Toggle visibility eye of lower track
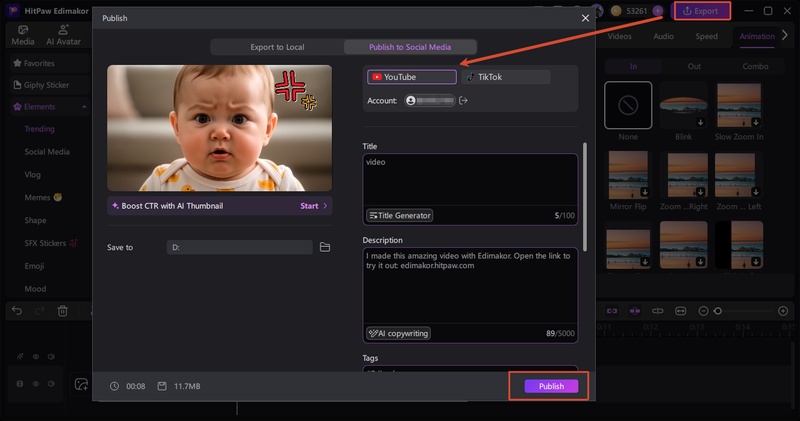Image resolution: width=800 pixels, height=421 pixels. 36,384
